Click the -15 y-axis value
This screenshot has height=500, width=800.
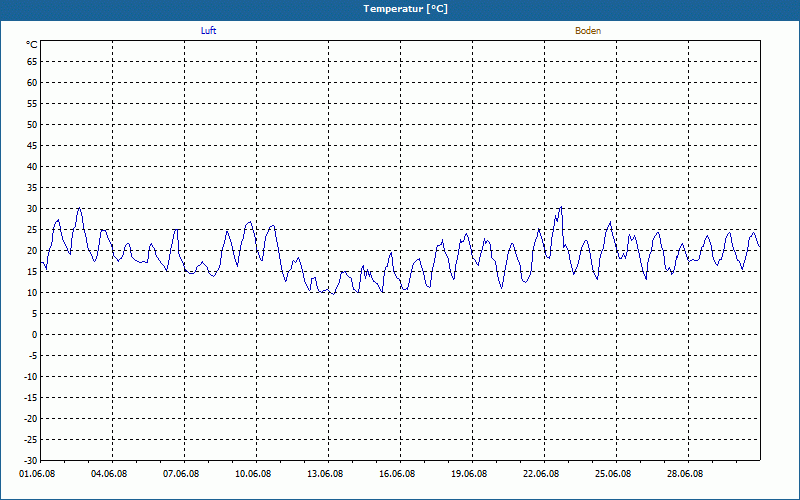[31, 397]
